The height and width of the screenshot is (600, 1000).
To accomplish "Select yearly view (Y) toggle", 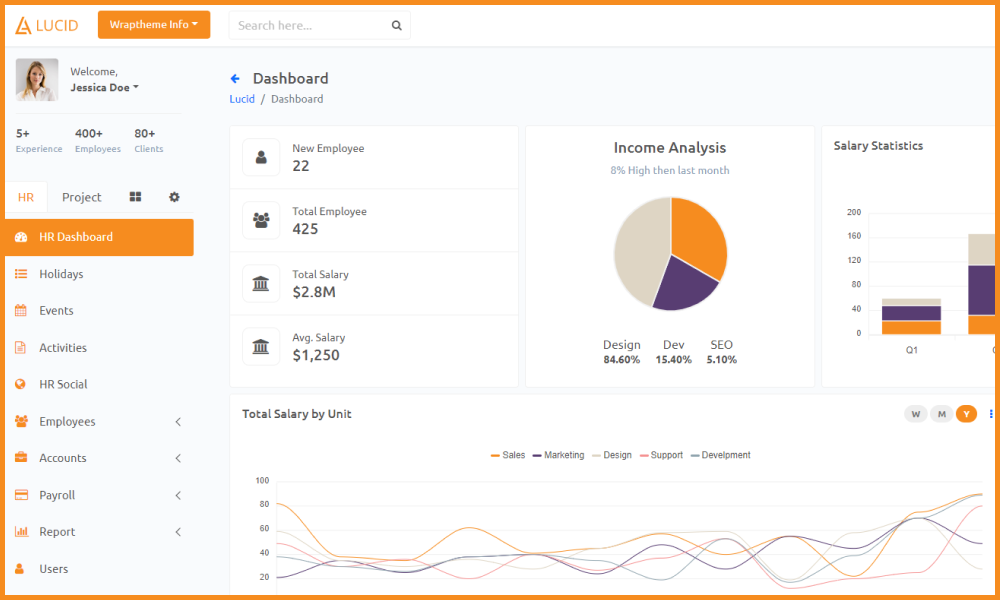I will (x=966, y=414).
